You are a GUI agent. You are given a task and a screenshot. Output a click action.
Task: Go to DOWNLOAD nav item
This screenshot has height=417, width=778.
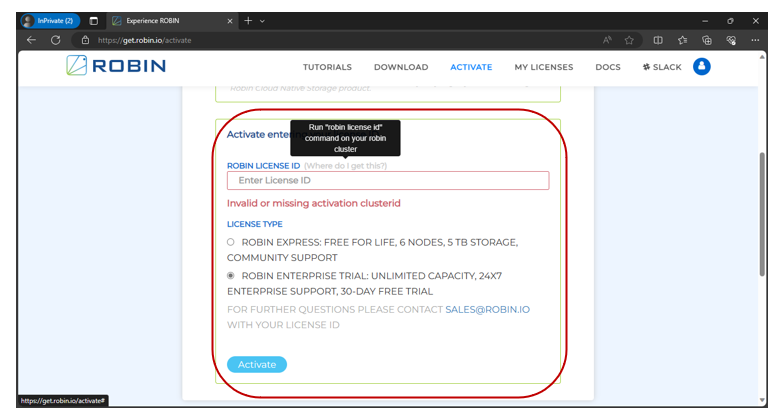click(x=401, y=67)
